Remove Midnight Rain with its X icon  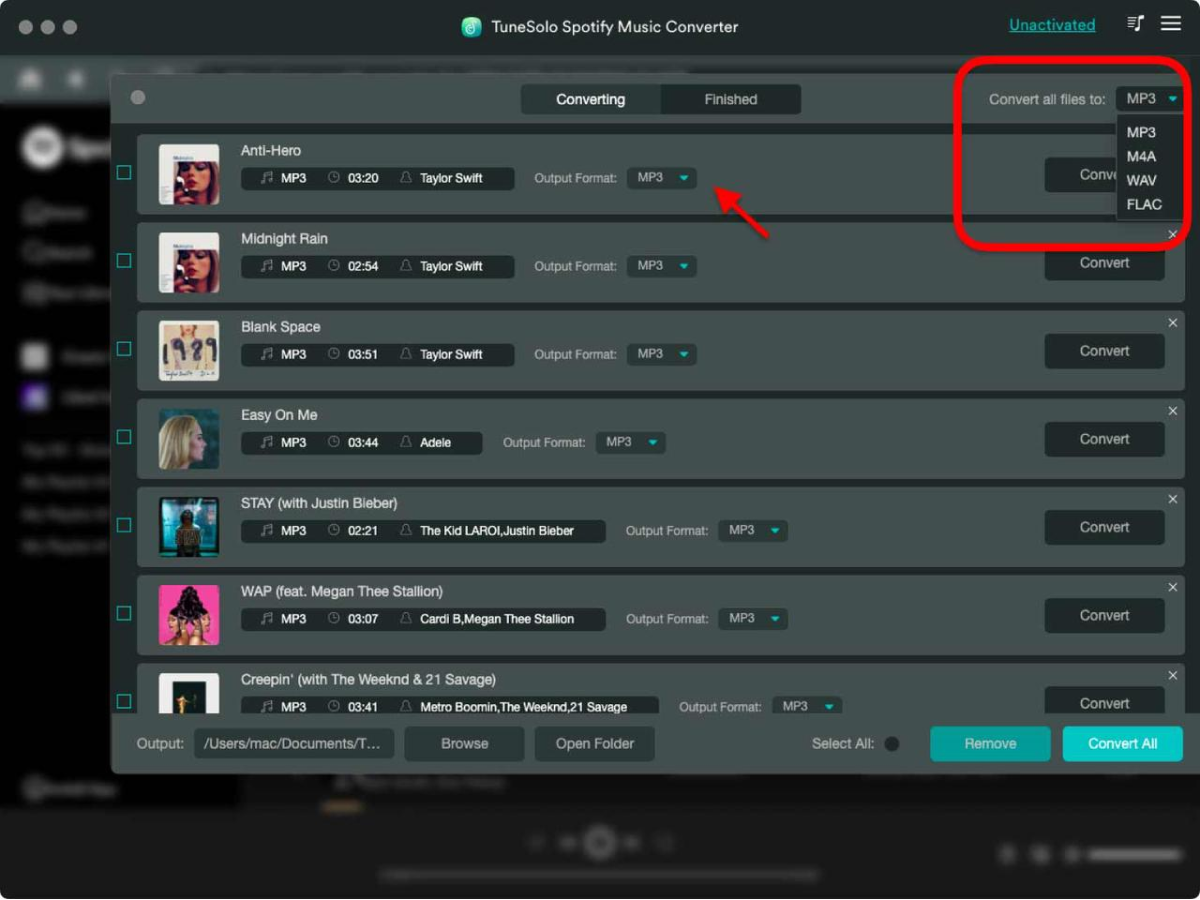coord(1173,235)
